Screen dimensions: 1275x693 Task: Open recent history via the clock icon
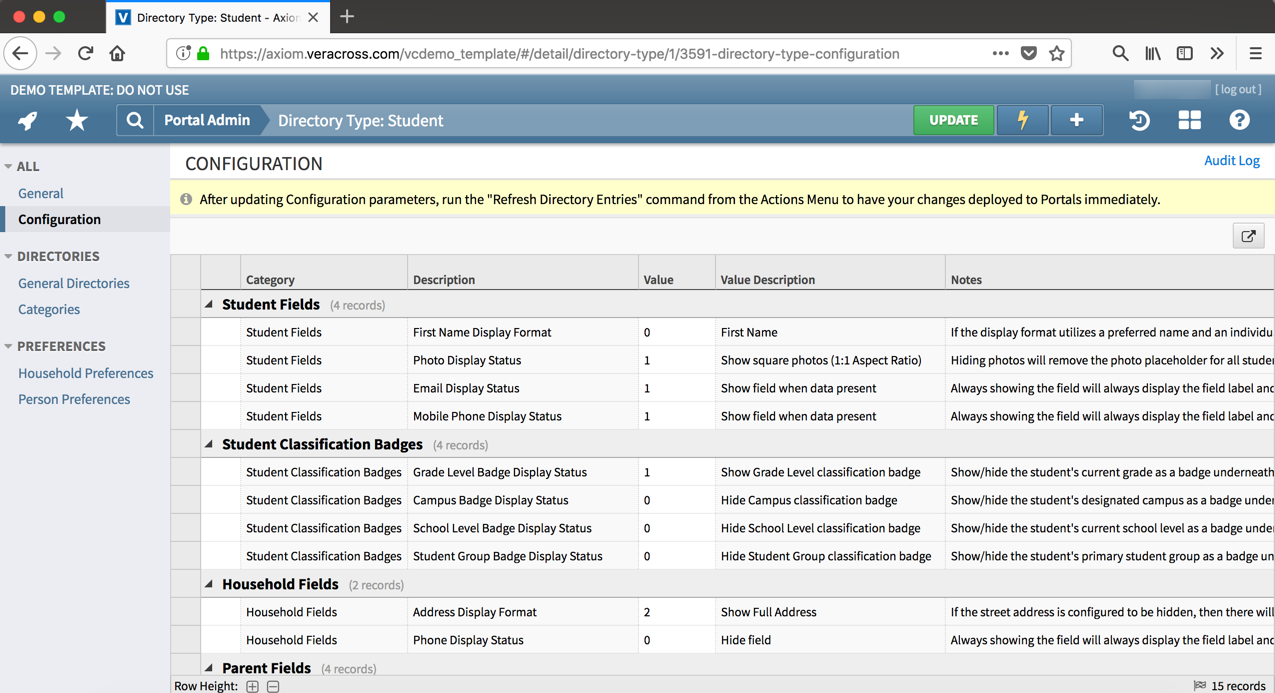point(1139,119)
